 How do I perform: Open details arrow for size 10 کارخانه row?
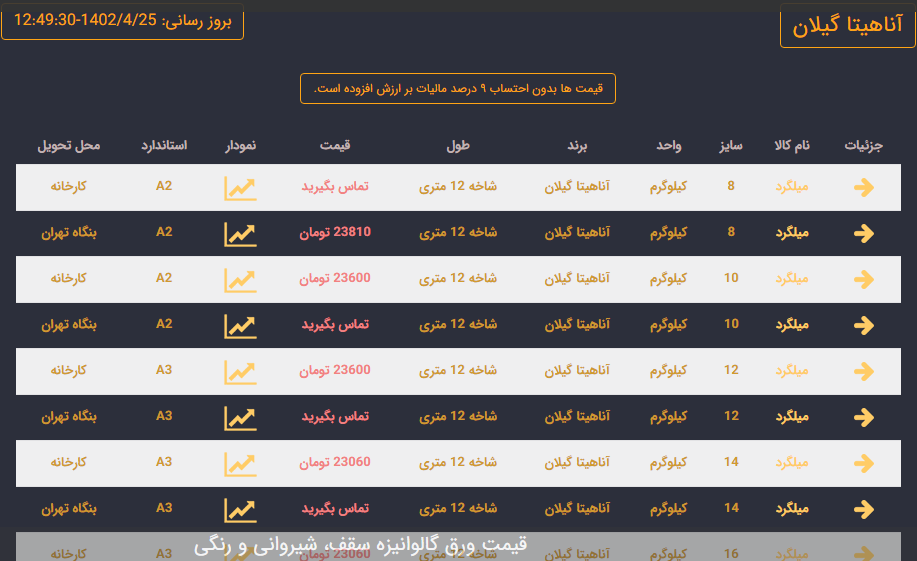point(864,279)
